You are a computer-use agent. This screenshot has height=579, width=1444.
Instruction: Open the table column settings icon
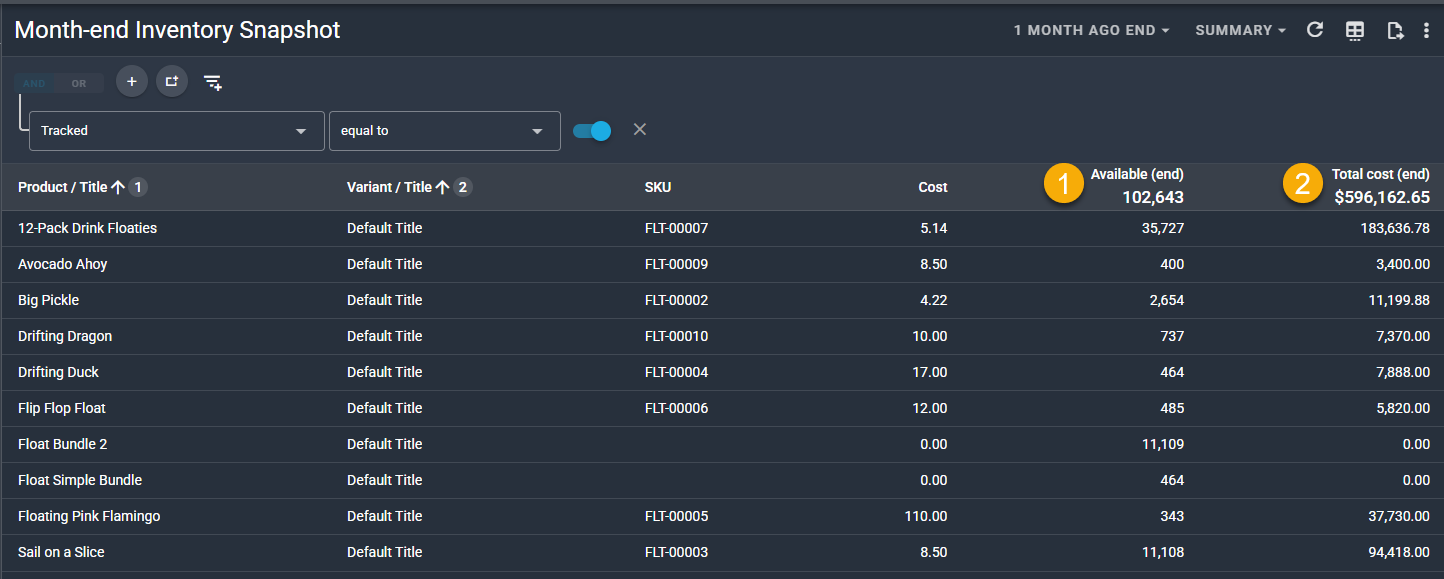point(1355,30)
